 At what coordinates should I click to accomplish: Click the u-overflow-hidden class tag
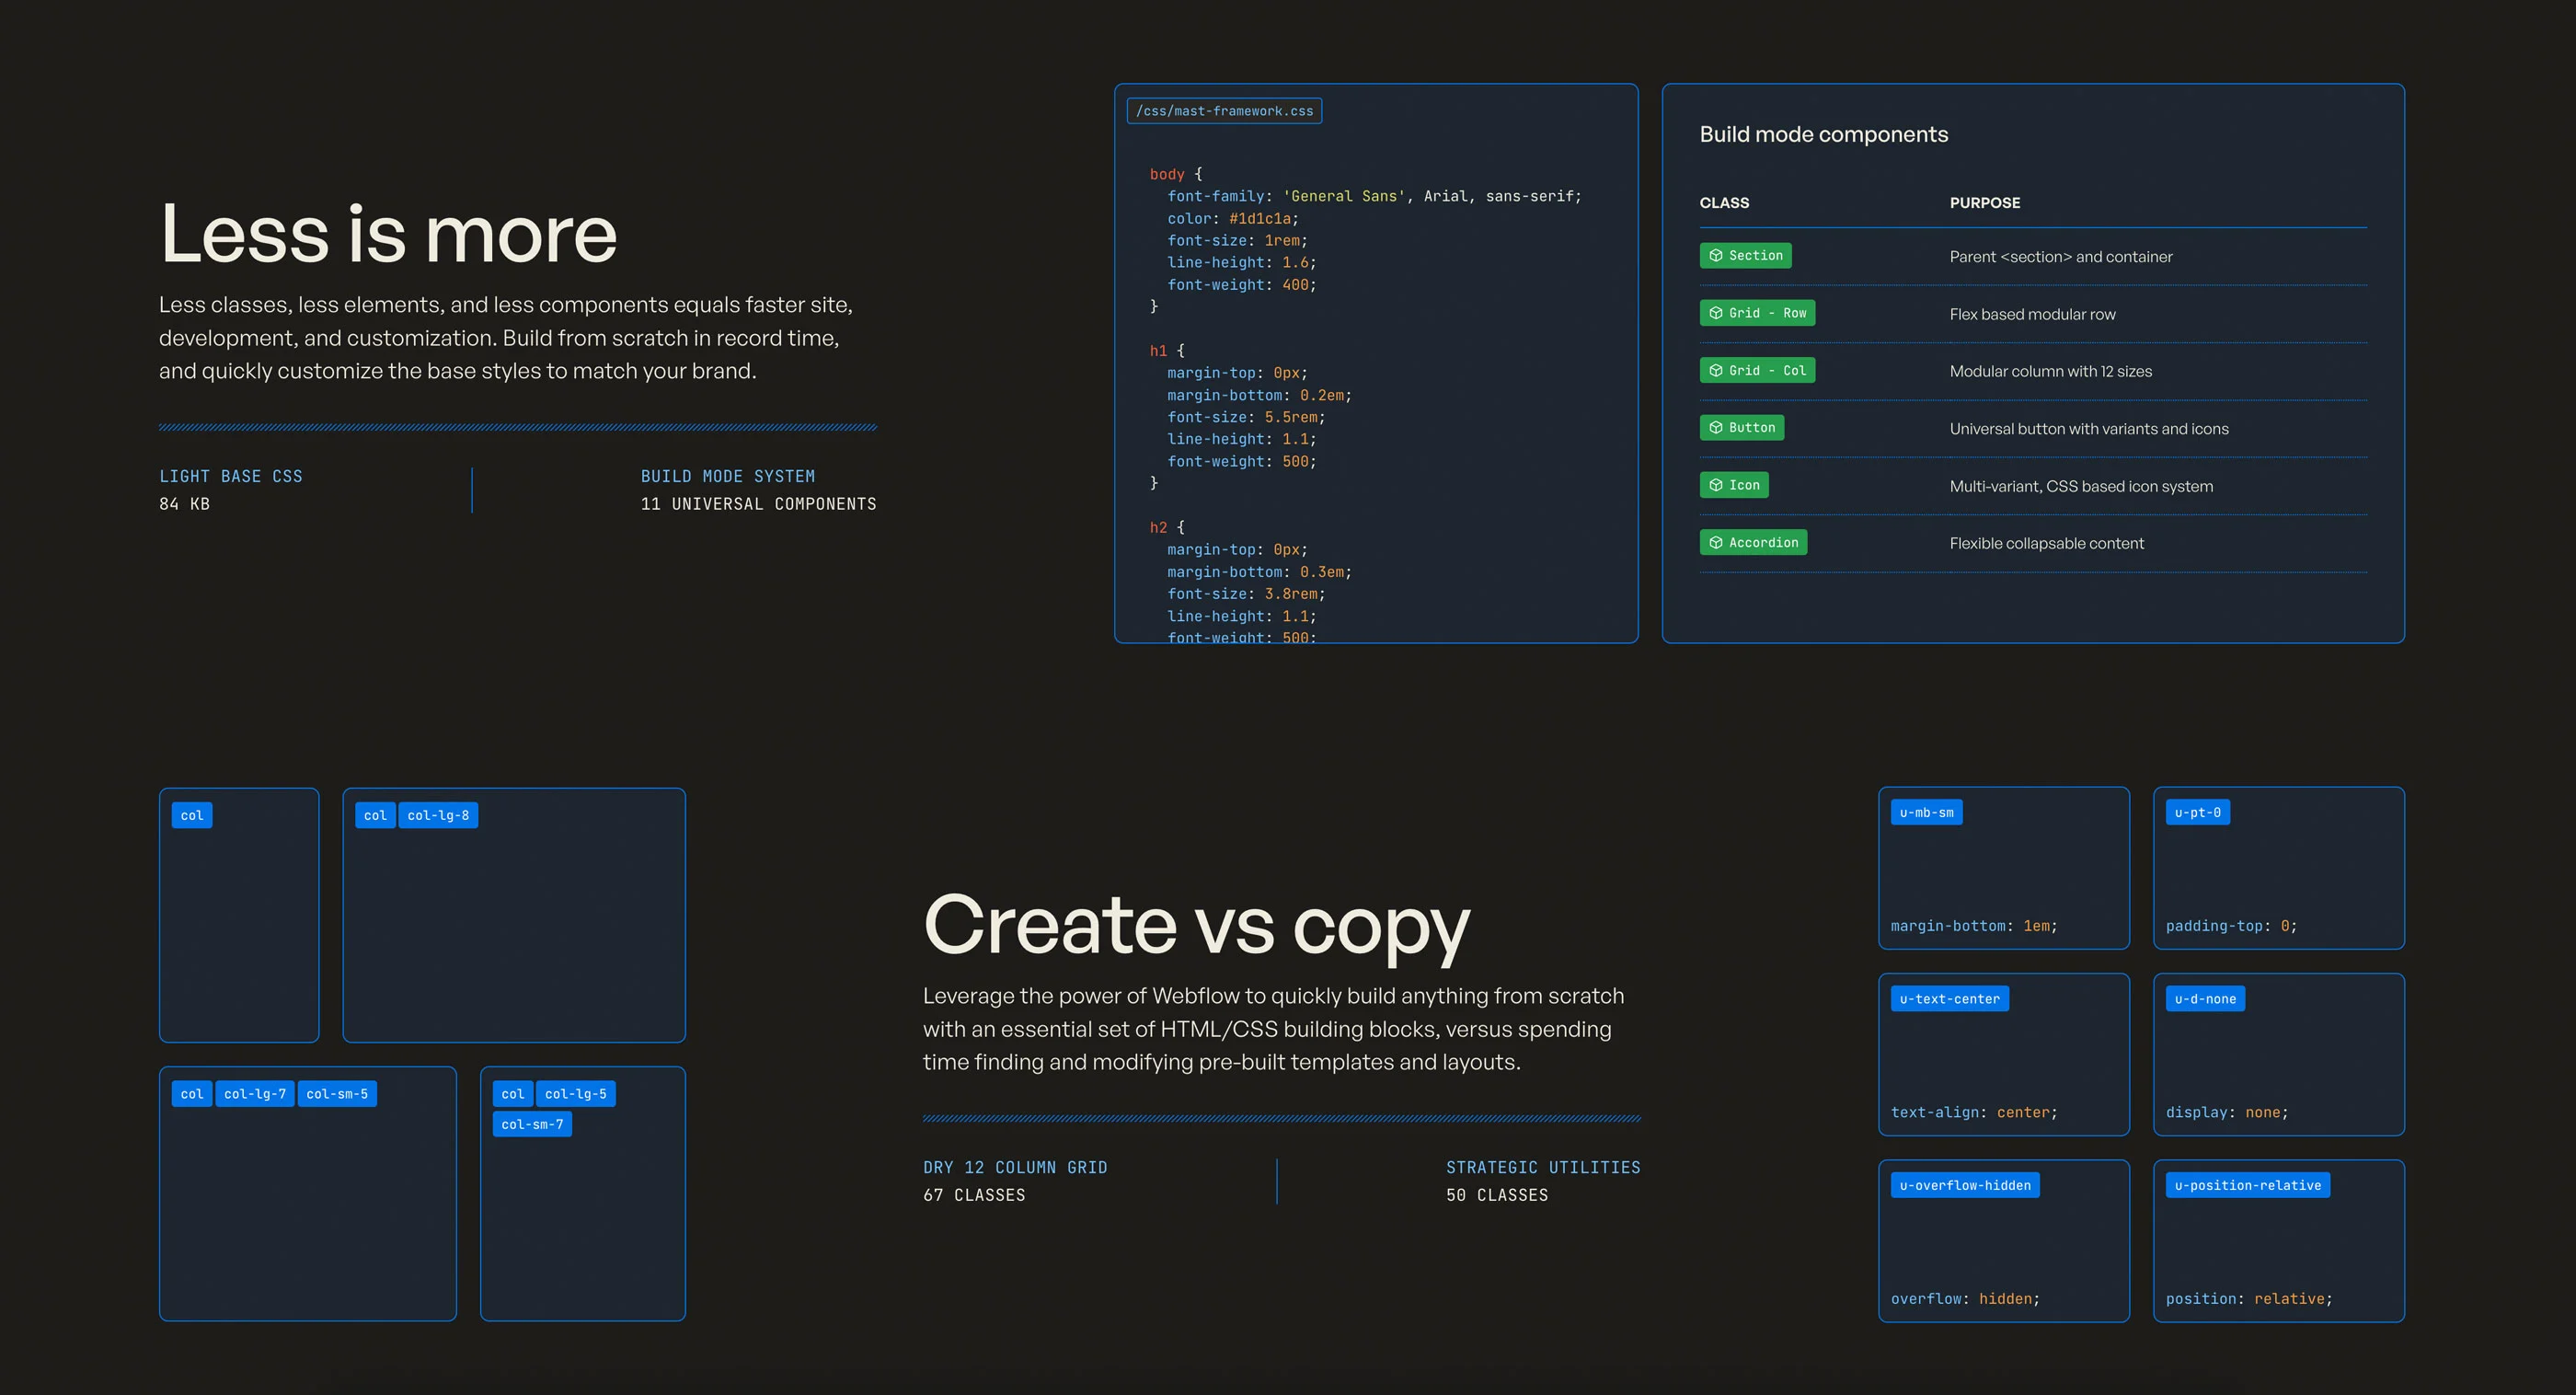click(x=1965, y=1185)
